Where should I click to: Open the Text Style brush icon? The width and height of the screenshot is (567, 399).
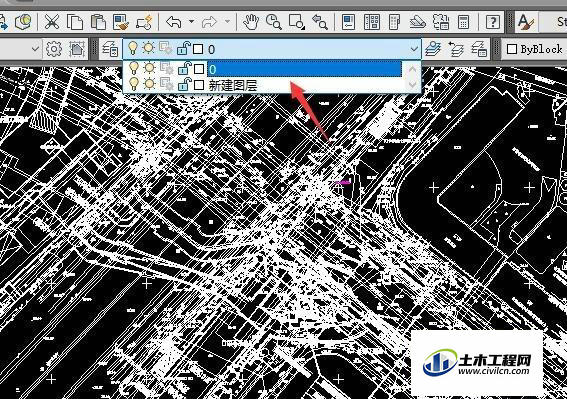point(525,22)
